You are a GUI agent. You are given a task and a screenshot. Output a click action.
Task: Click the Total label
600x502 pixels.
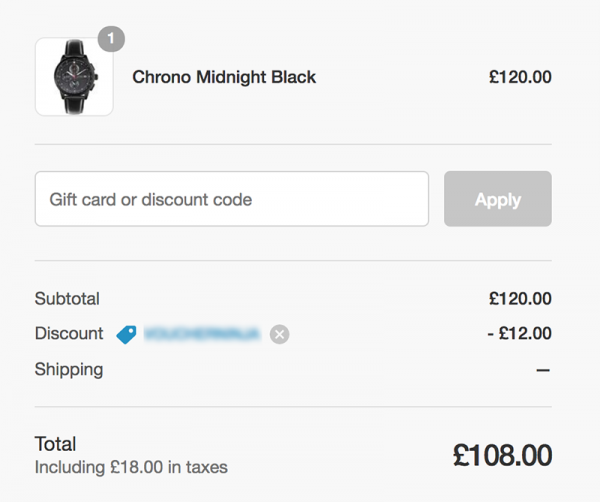tap(55, 444)
